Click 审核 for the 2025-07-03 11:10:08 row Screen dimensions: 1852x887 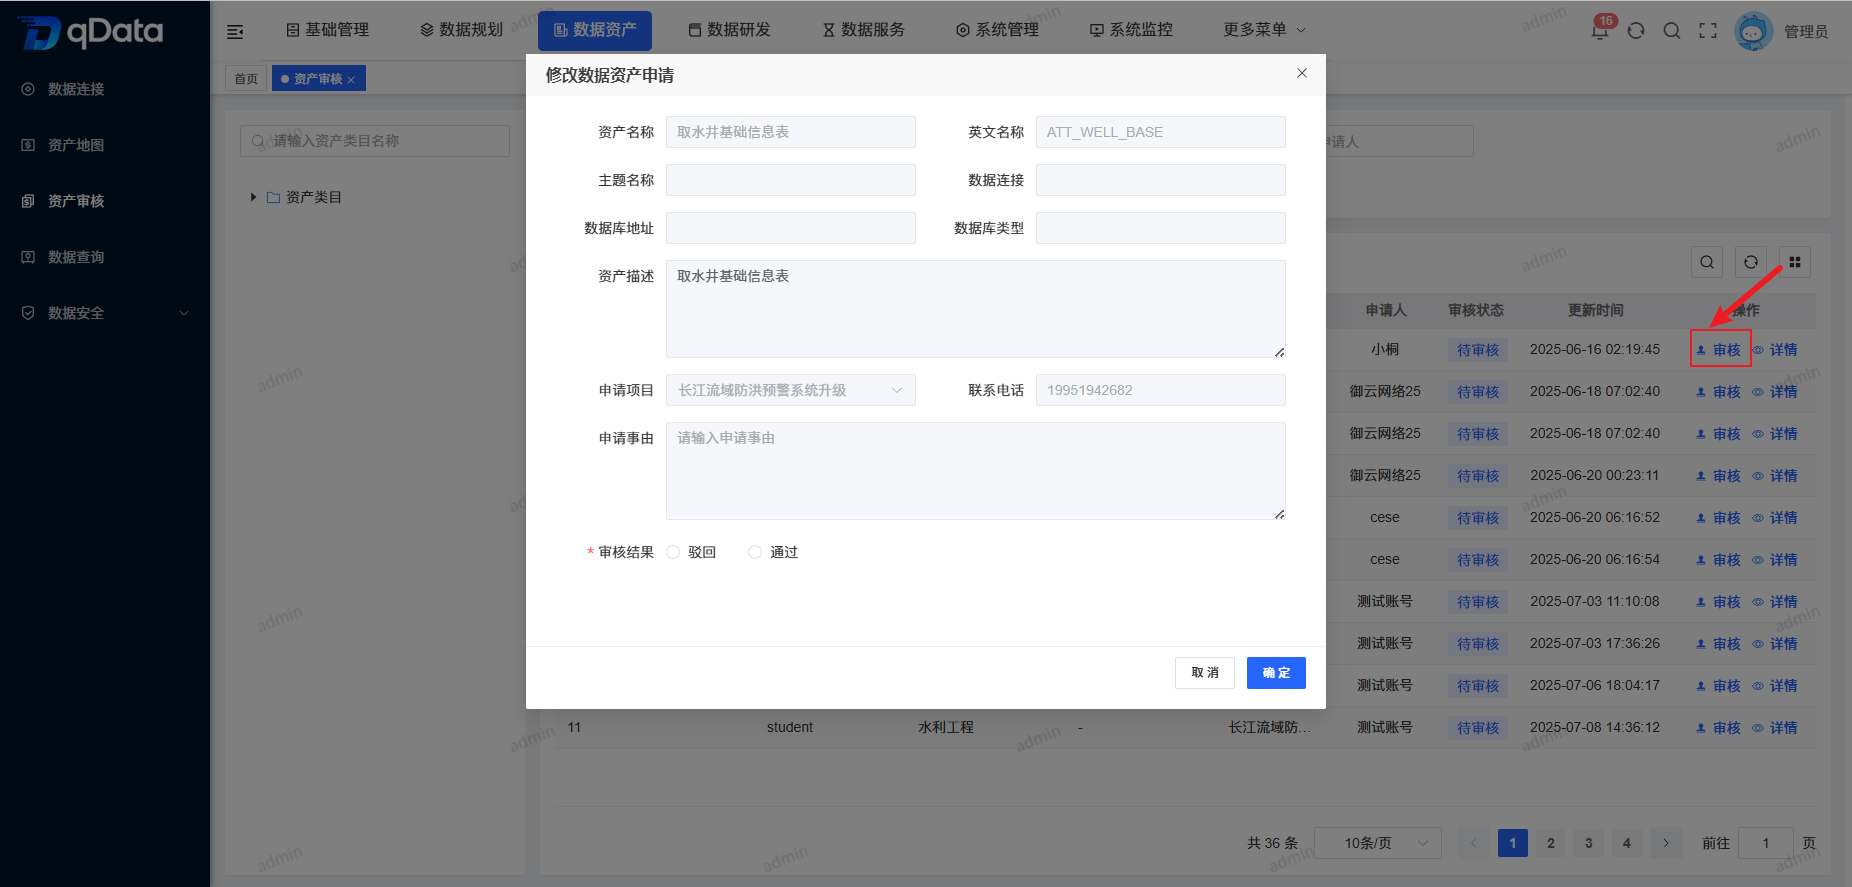[1719, 602]
